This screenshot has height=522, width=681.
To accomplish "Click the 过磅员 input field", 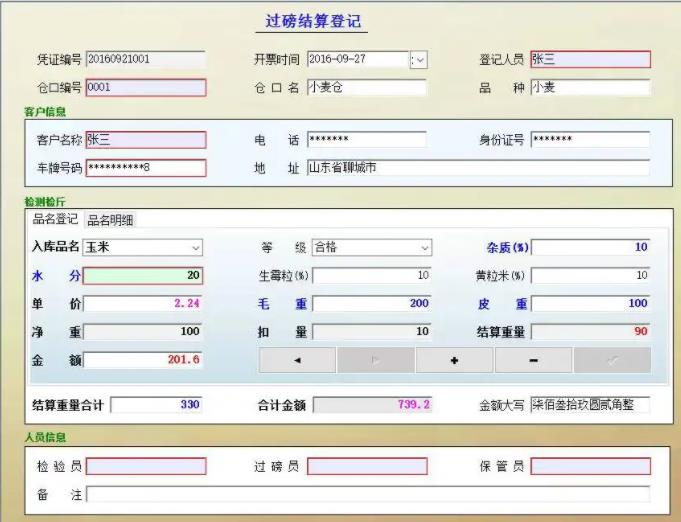I will [367, 467].
